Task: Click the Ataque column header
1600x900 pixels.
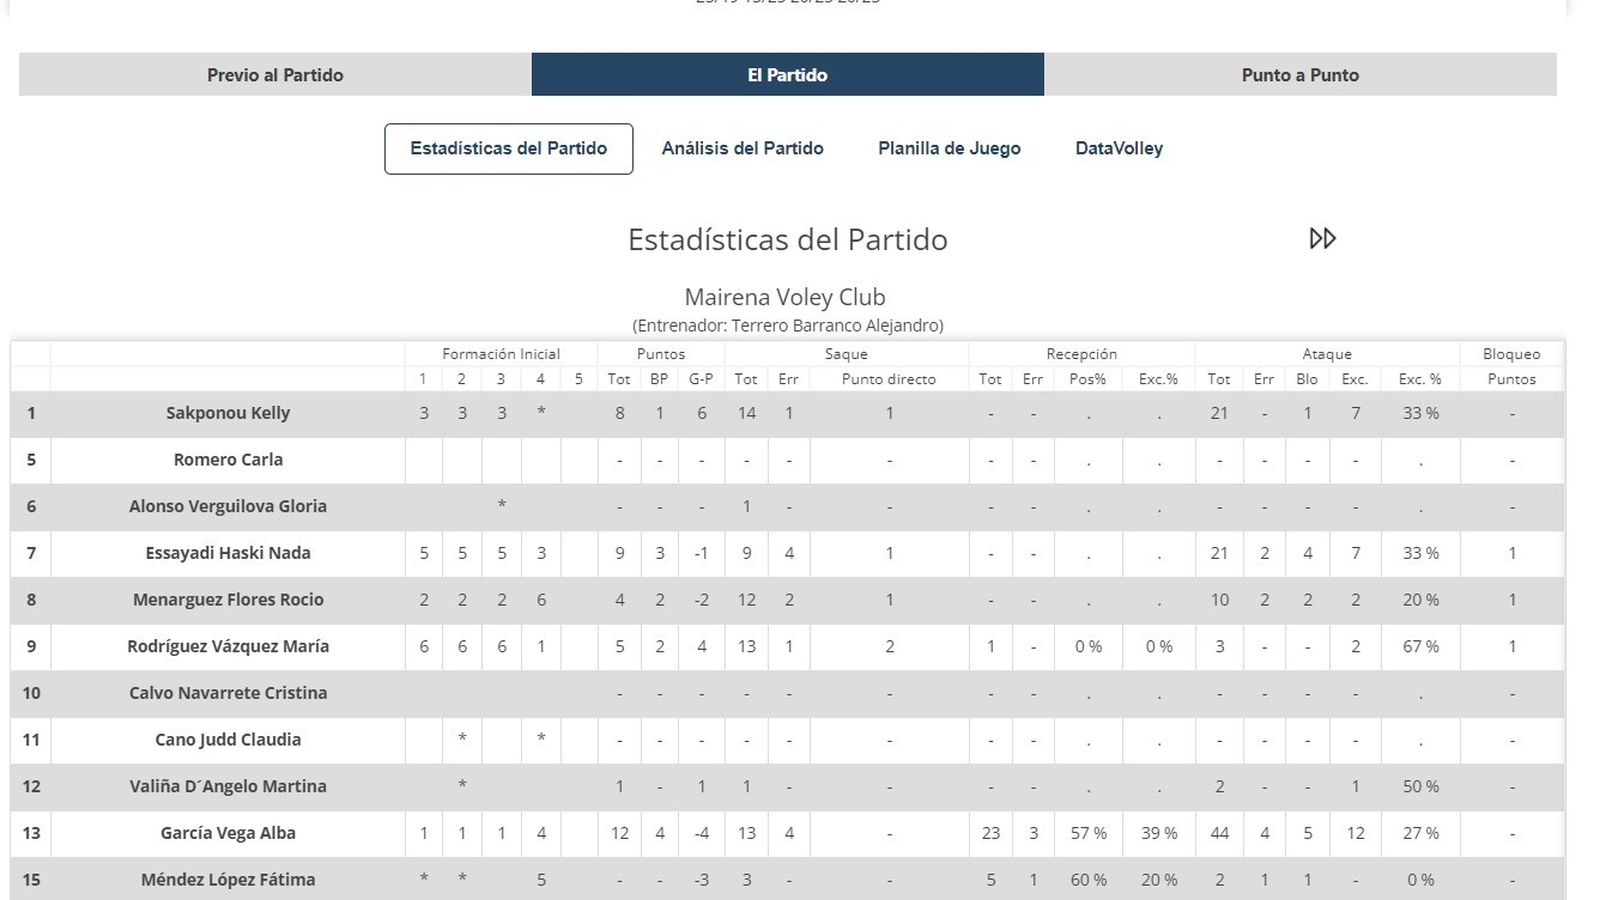Action: [1327, 353]
